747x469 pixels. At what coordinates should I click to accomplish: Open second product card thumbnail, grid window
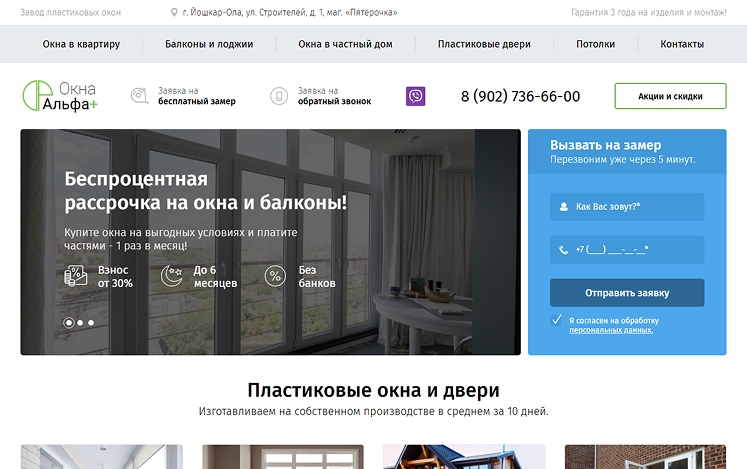(283, 457)
